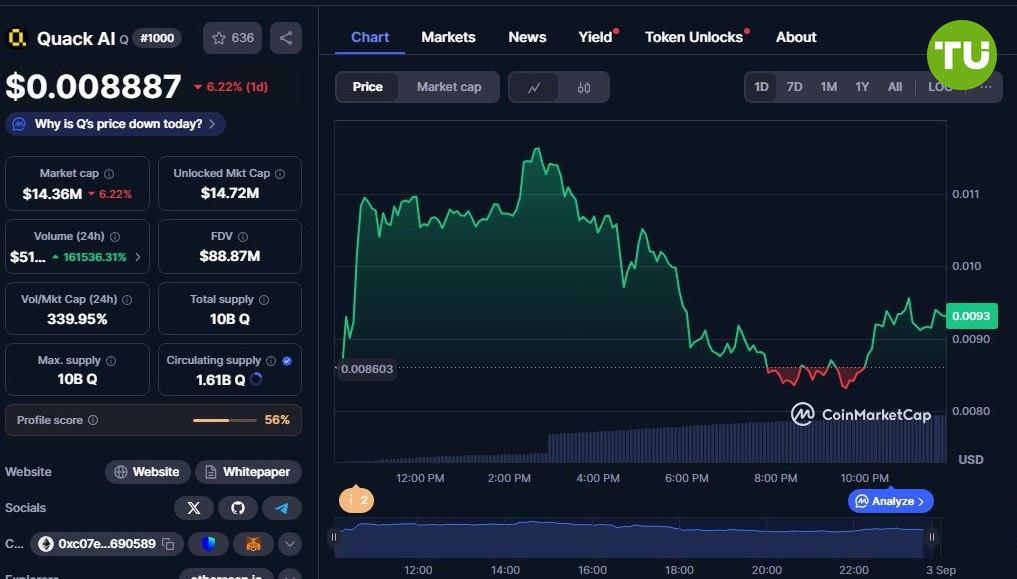Image resolution: width=1017 pixels, height=579 pixels.
Task: Click info icon beside Circulating supply
Action: (x=271, y=360)
